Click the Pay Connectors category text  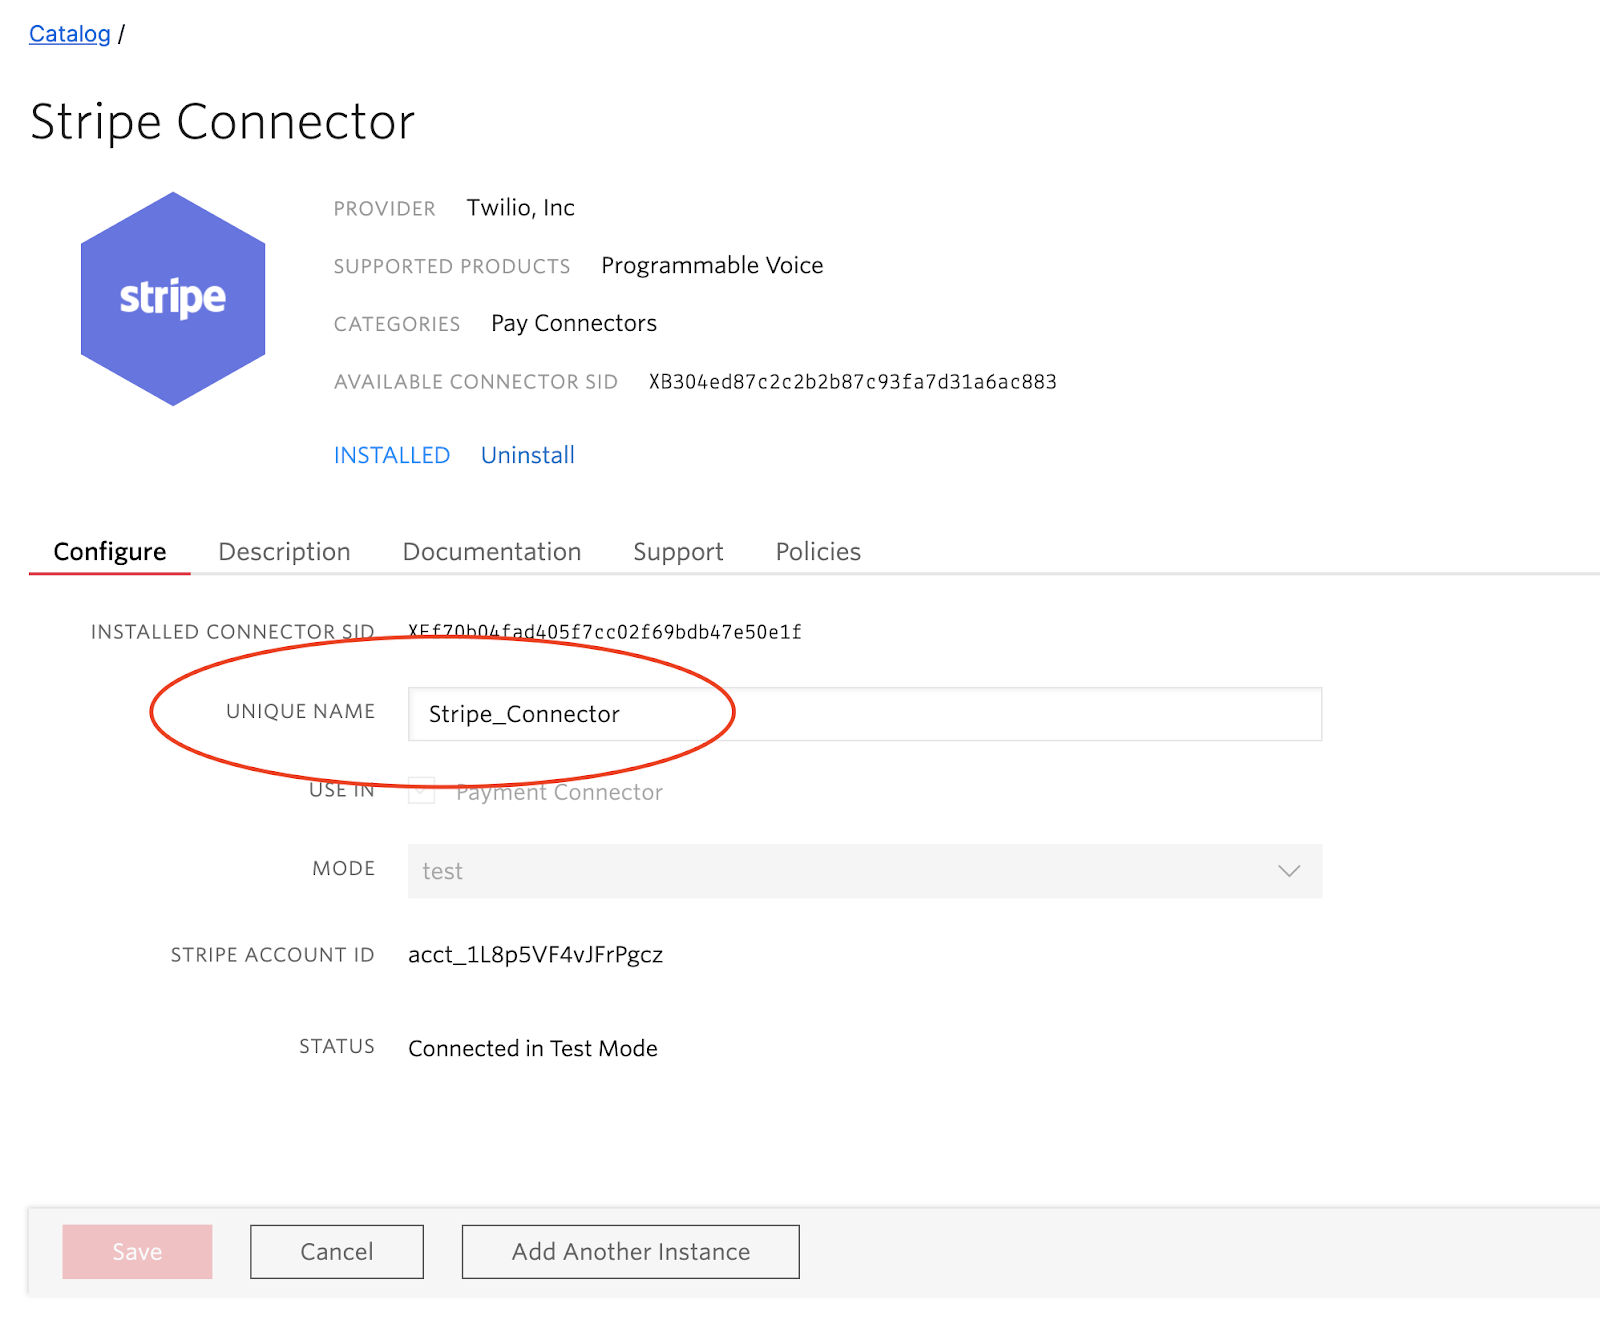click(x=573, y=324)
